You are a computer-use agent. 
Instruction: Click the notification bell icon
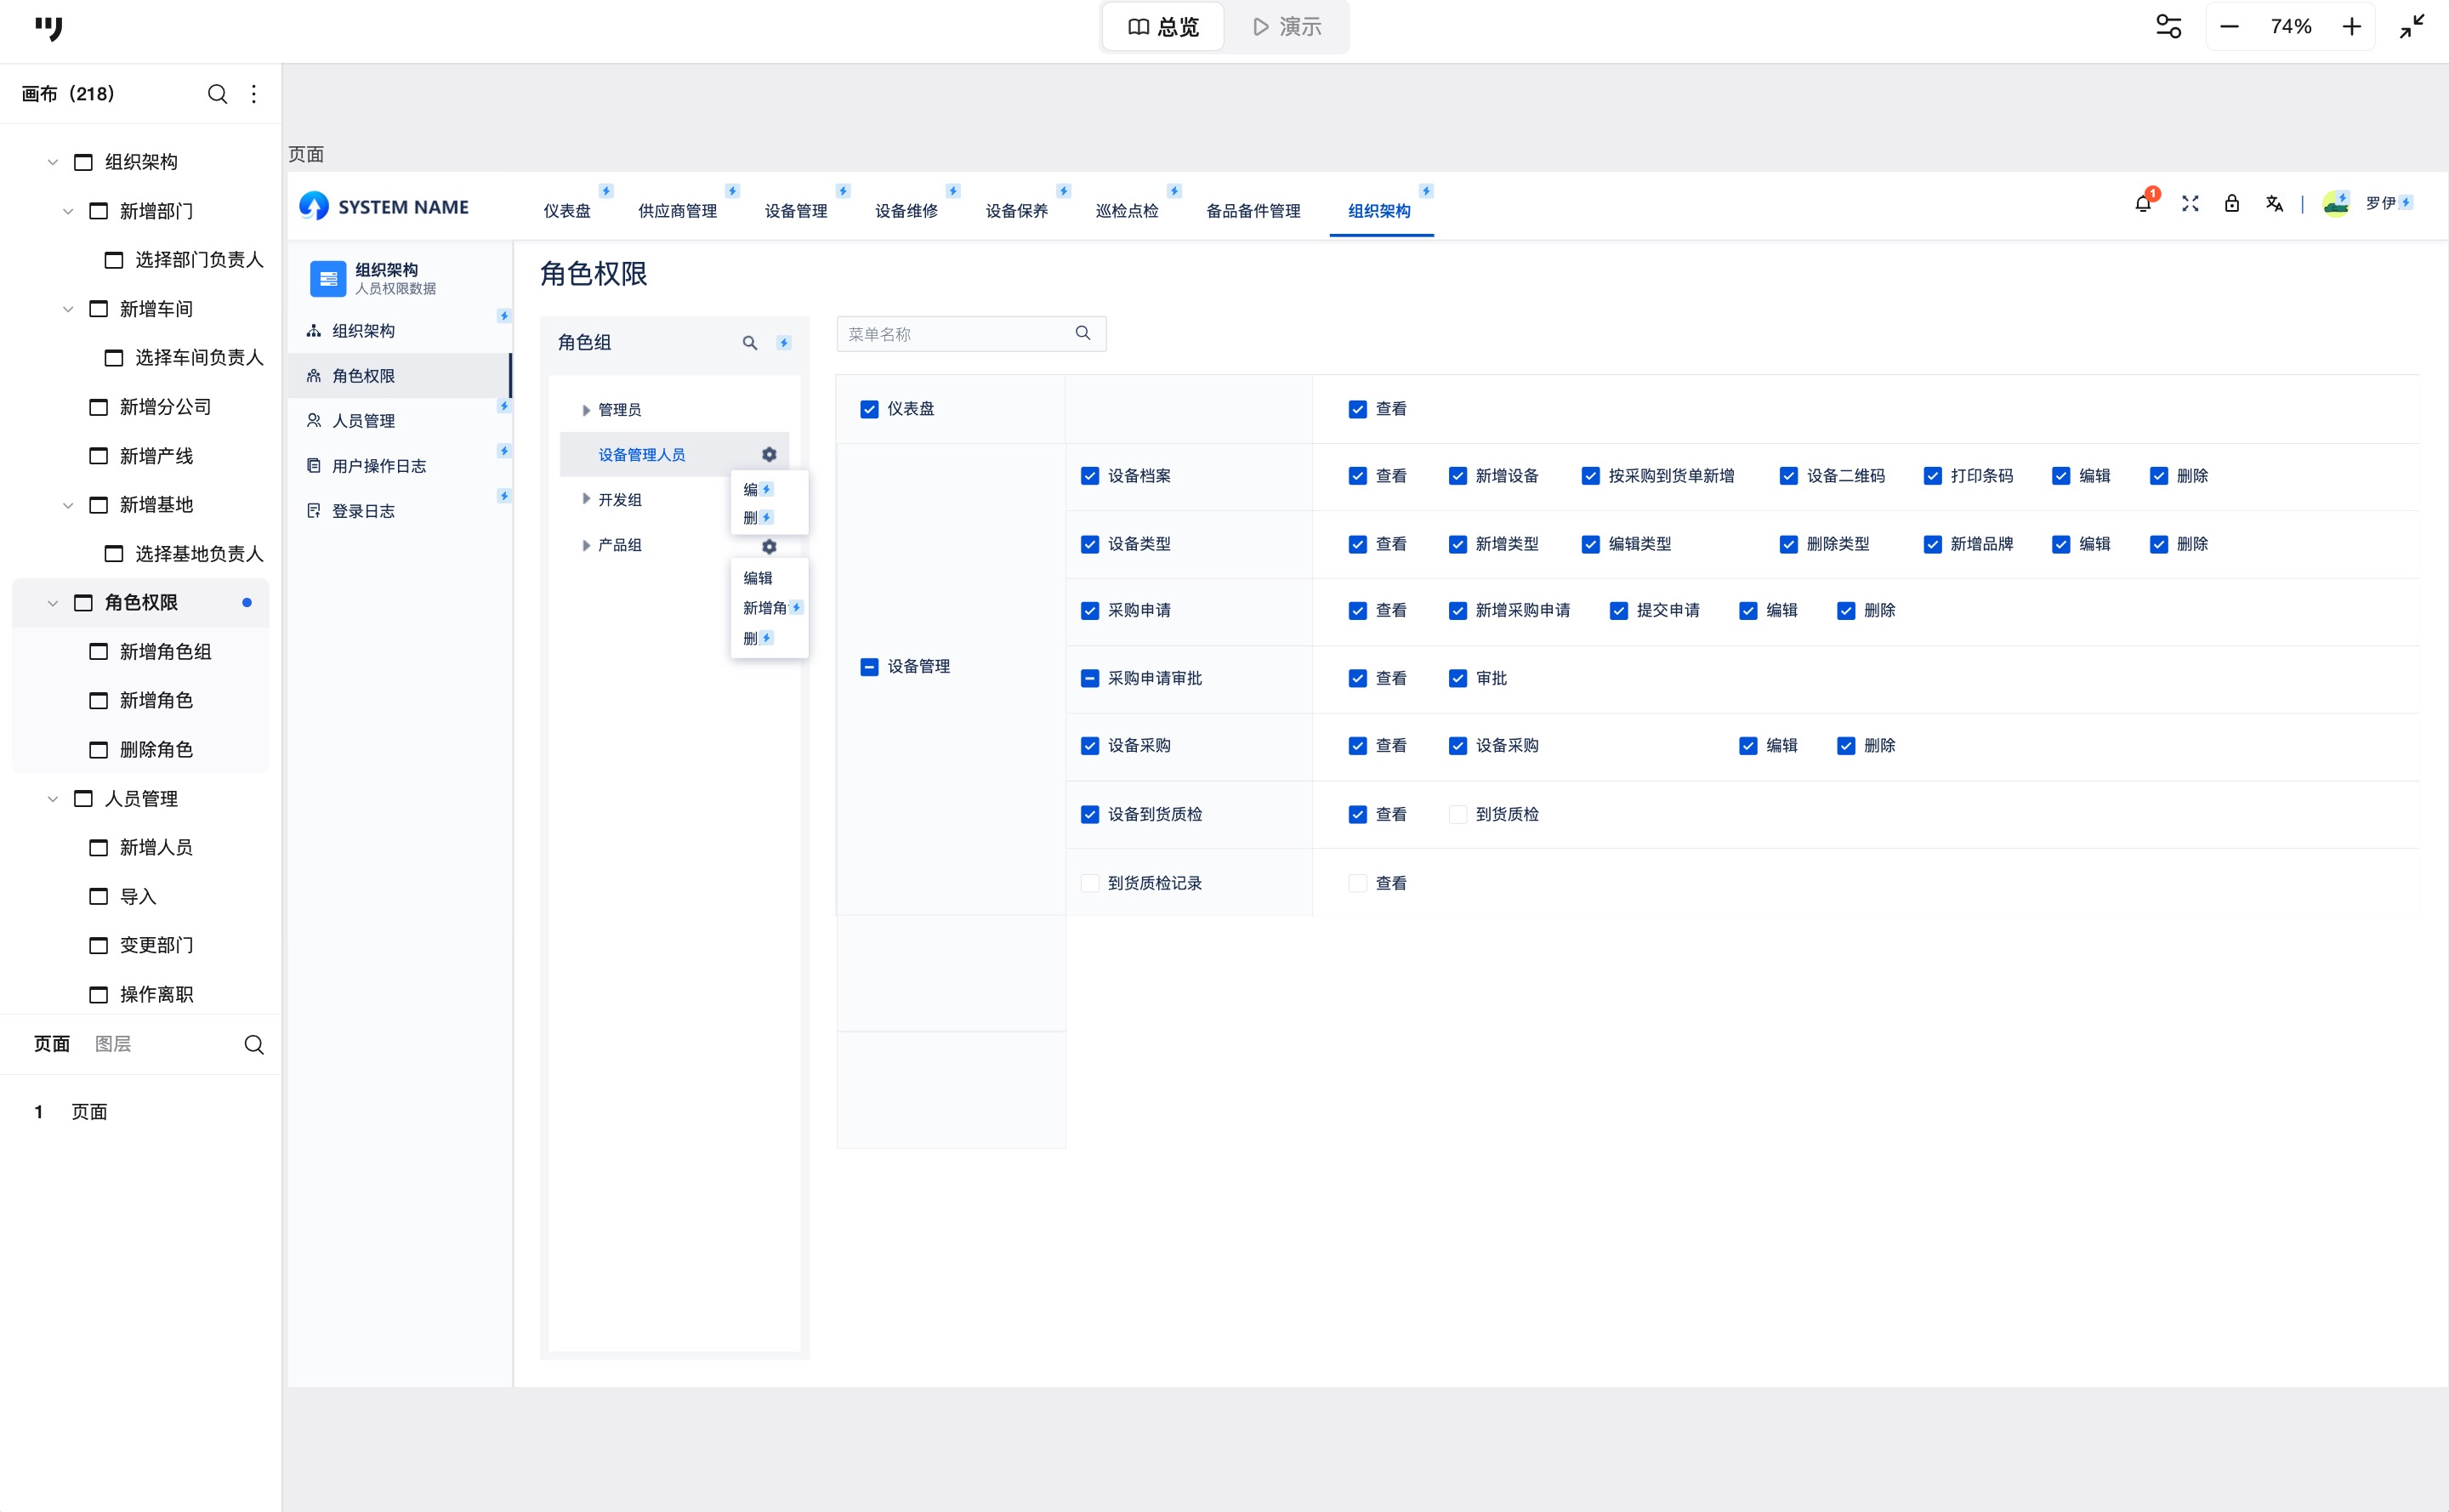[x=2142, y=204]
